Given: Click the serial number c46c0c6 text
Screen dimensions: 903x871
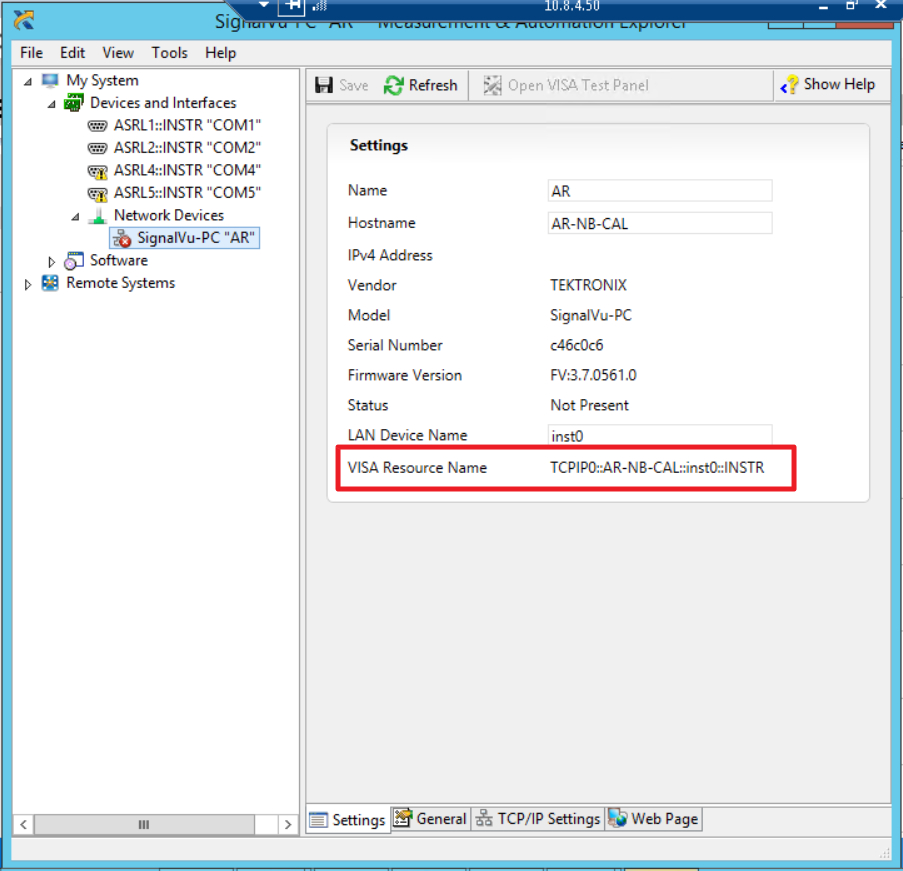Looking at the screenshot, I should click(576, 346).
